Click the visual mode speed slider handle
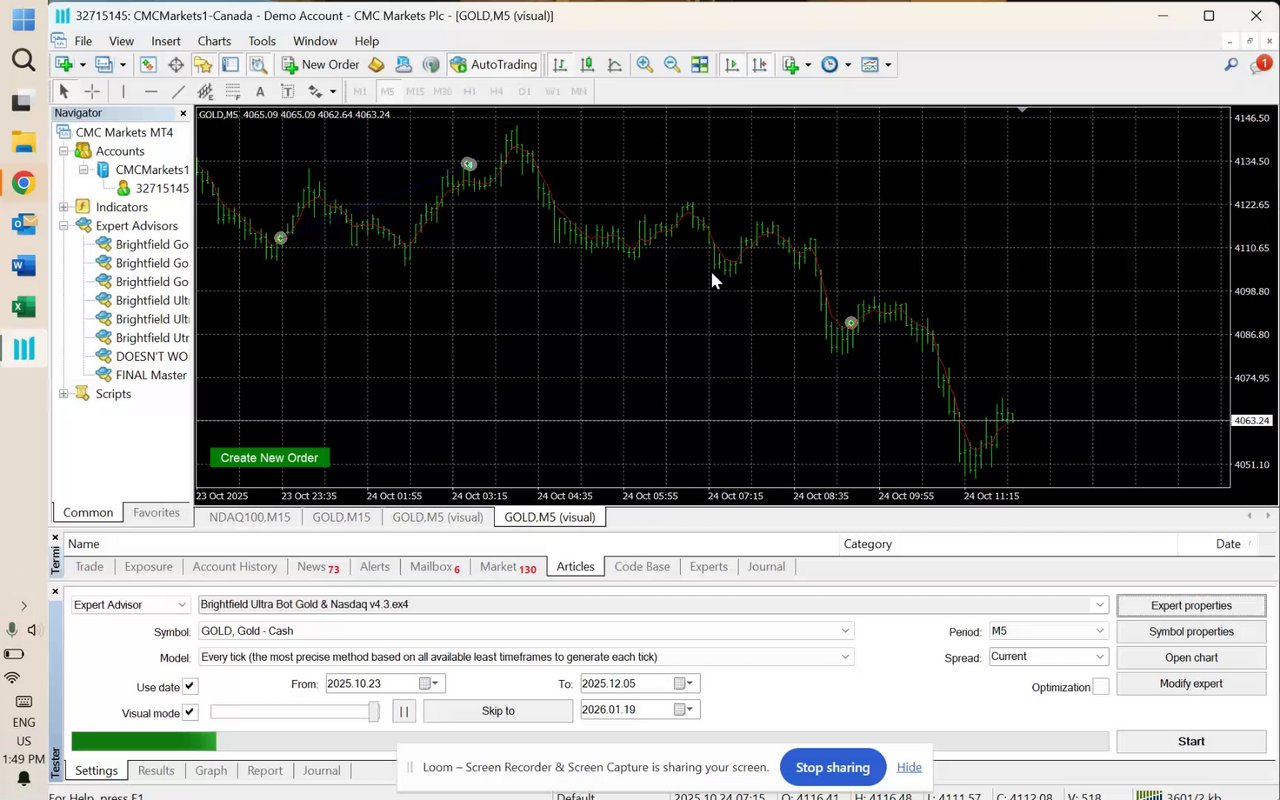 [x=374, y=711]
